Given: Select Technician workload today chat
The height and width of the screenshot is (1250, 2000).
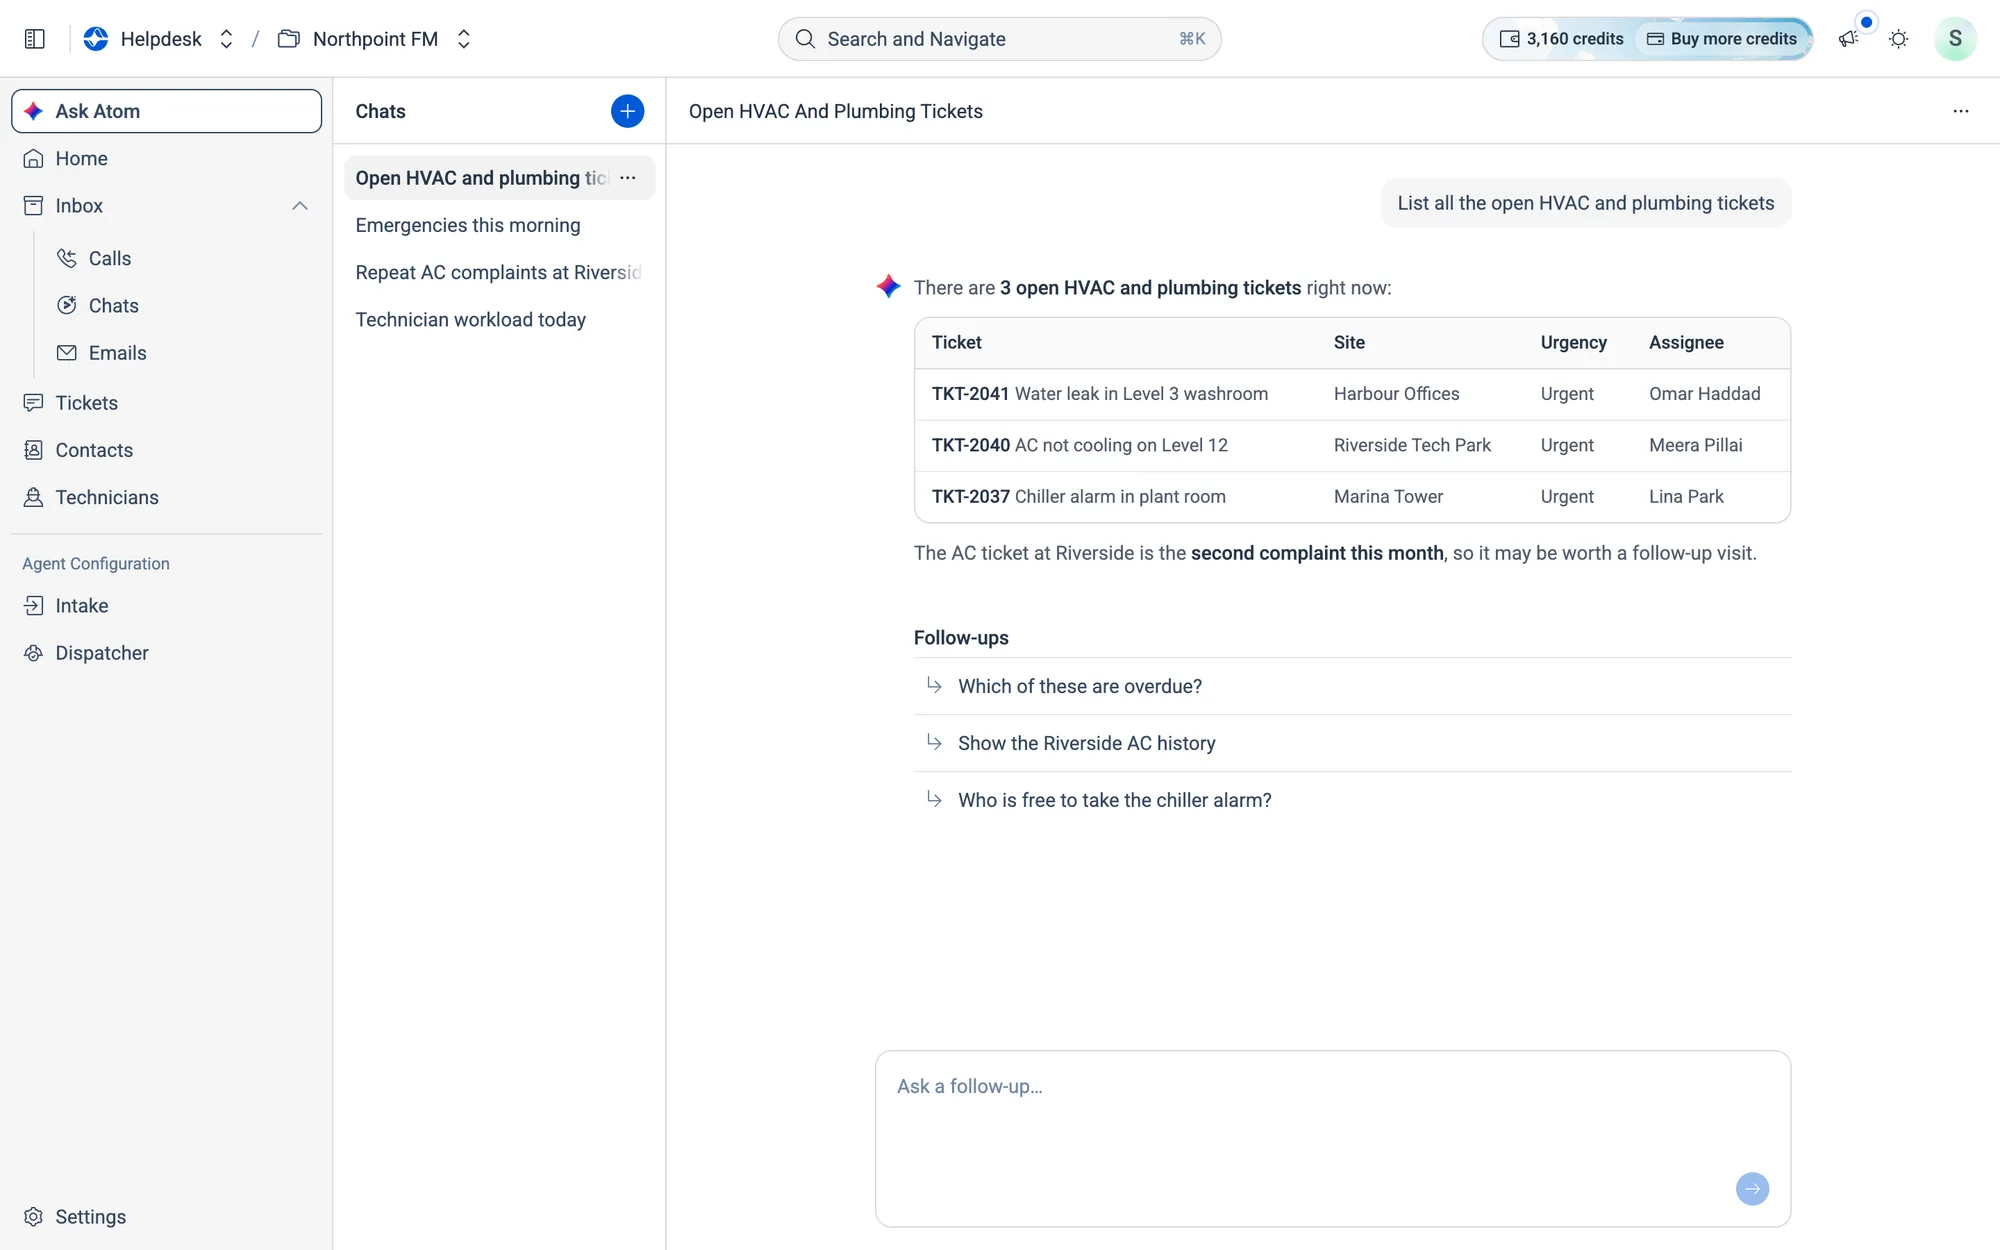Looking at the screenshot, I should point(499,319).
